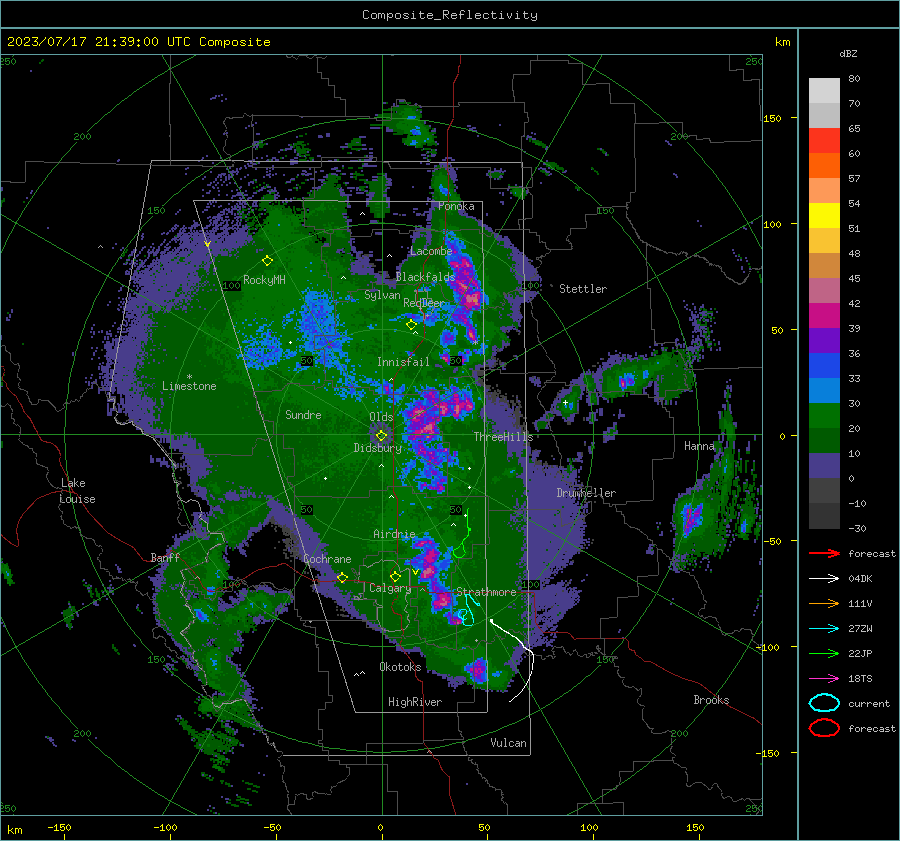Select the cyan 27ZW arrow legend symbol

[824, 629]
